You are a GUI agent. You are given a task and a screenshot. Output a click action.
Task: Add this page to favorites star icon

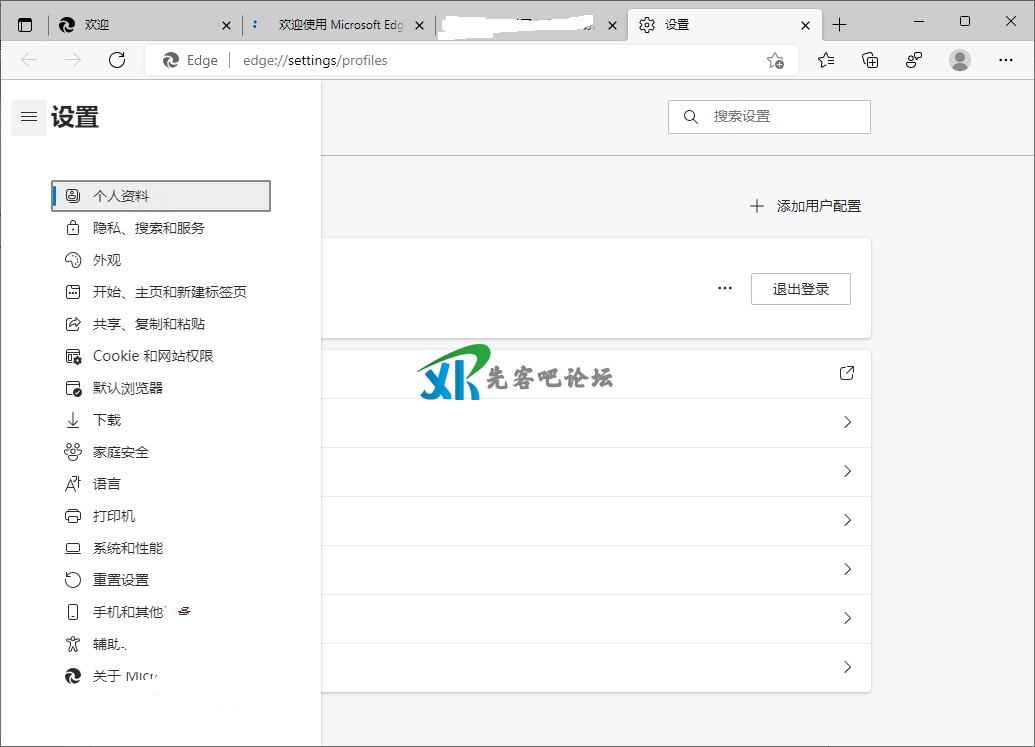pos(775,61)
